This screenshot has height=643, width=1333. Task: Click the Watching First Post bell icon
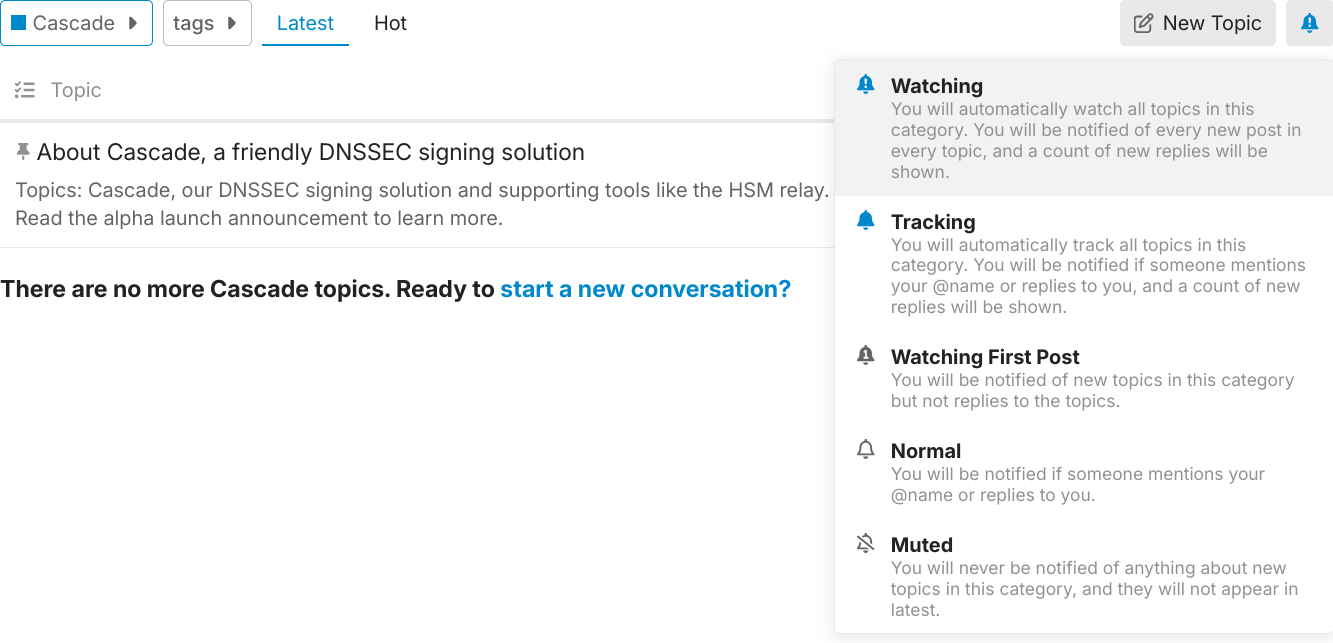point(866,356)
